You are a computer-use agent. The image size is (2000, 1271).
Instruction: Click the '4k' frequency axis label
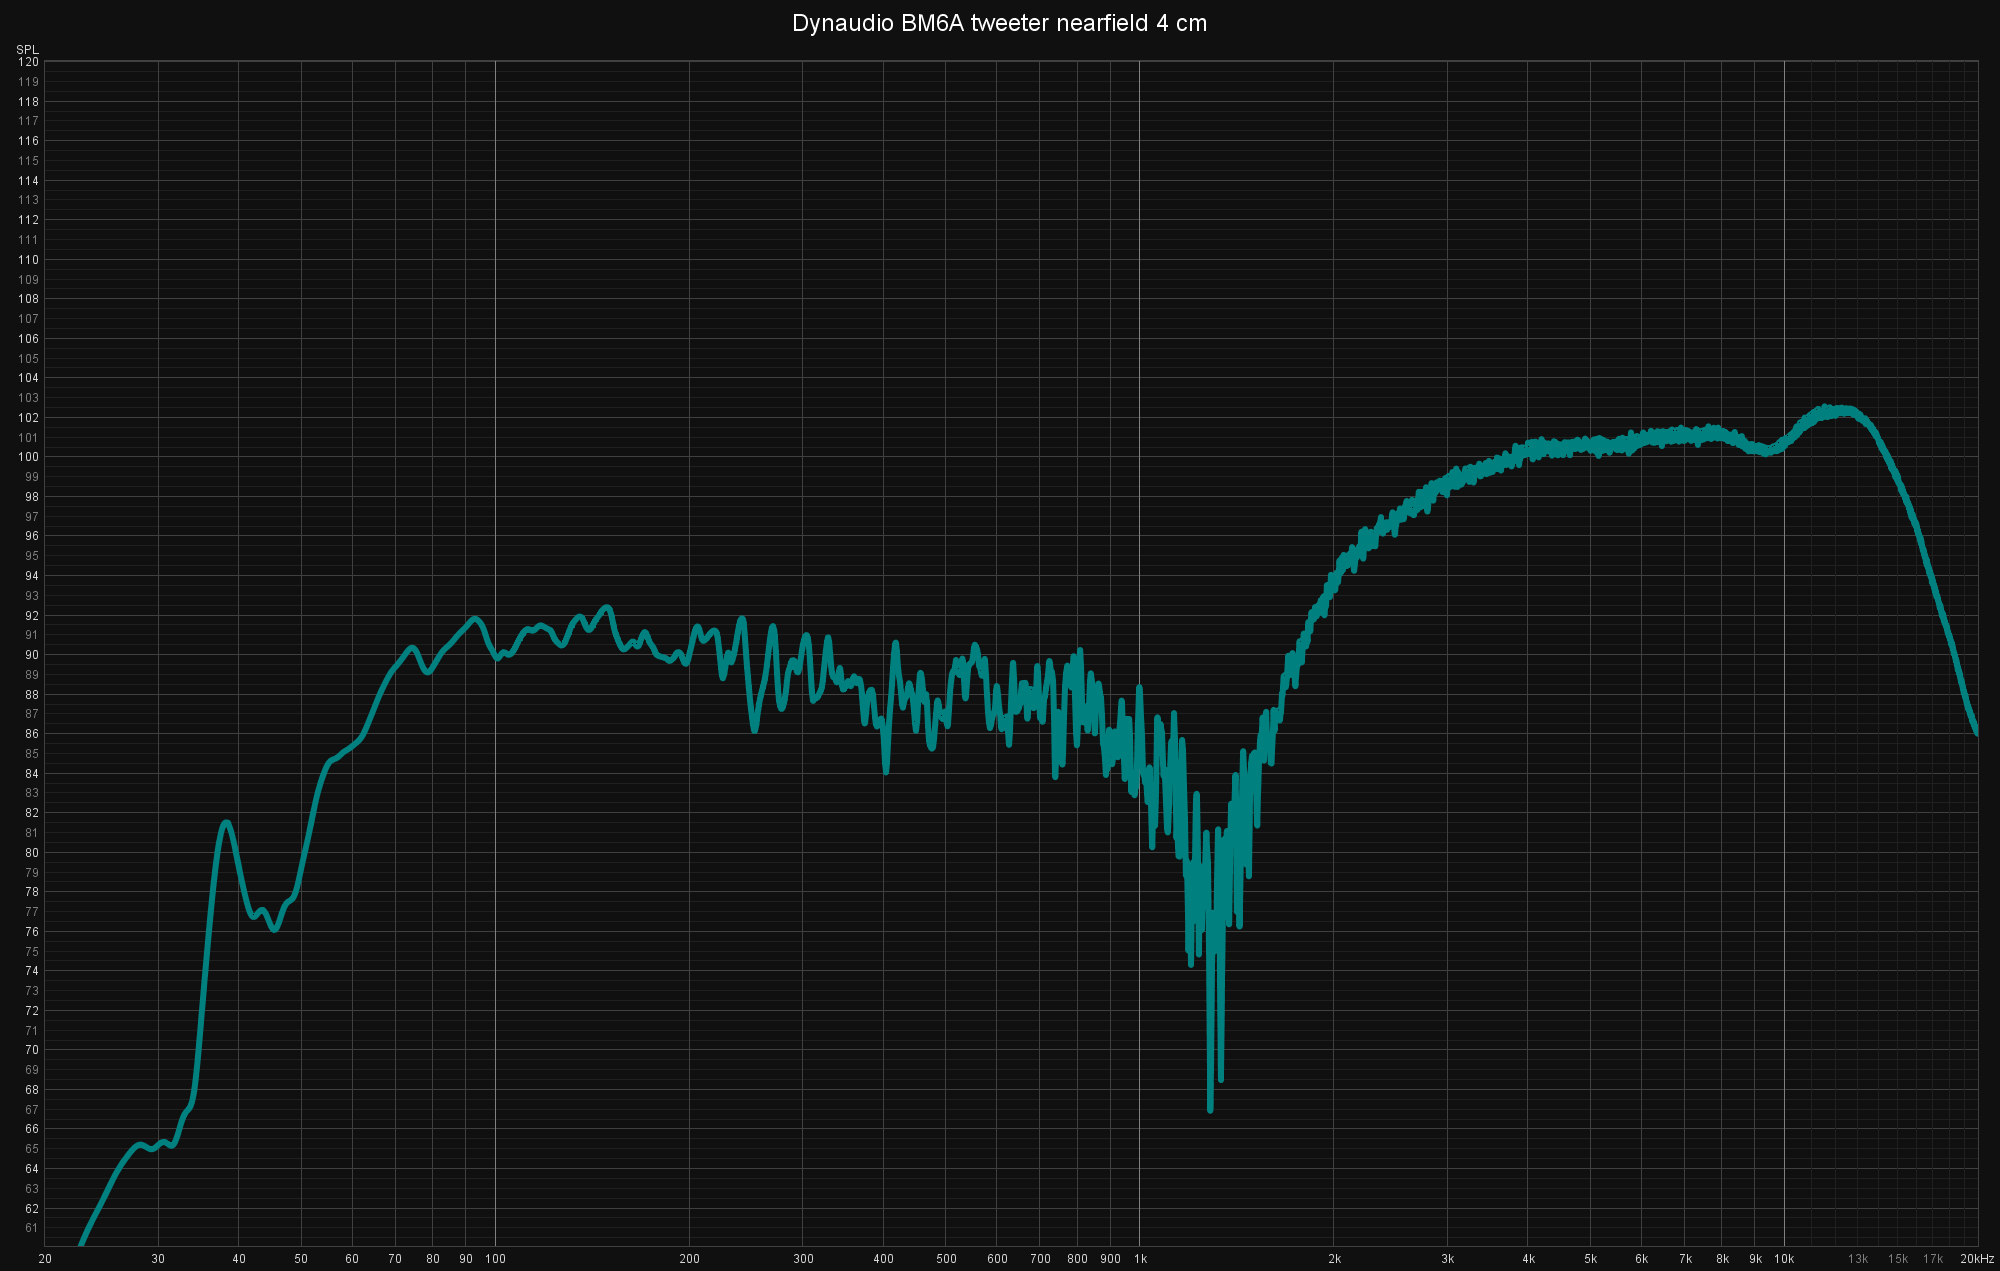[1529, 1259]
